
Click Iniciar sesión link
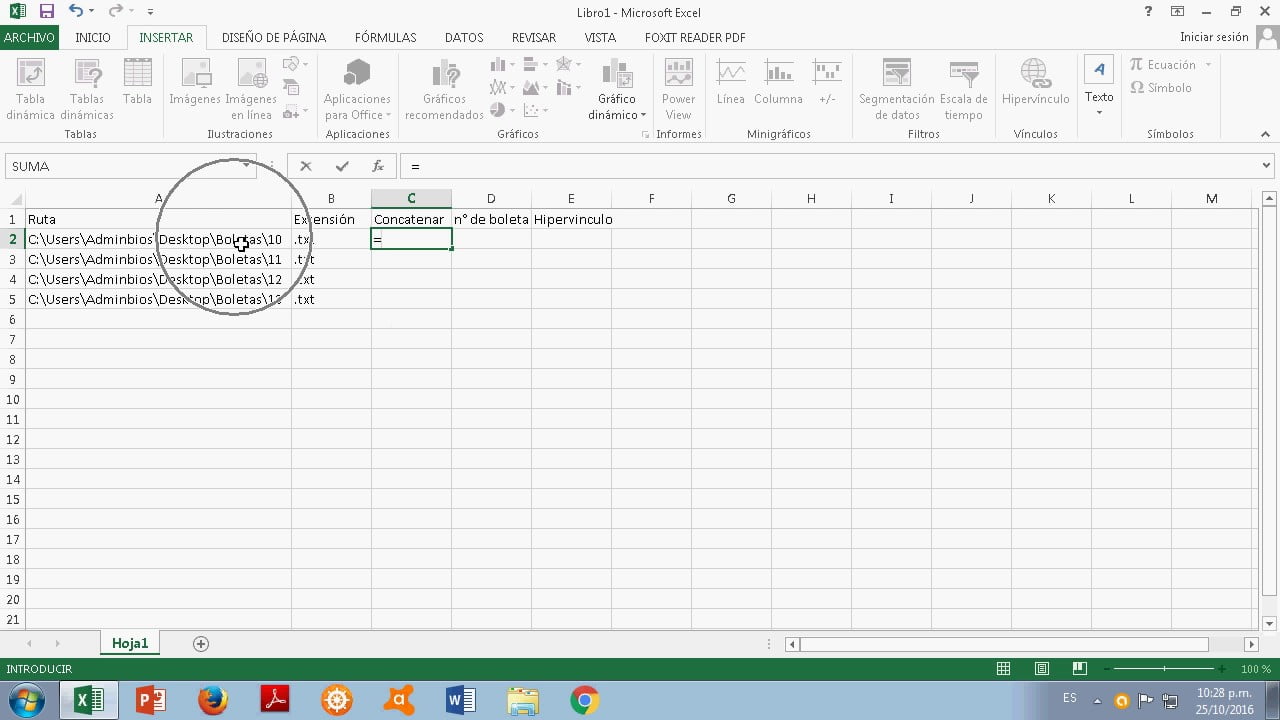pos(1214,37)
